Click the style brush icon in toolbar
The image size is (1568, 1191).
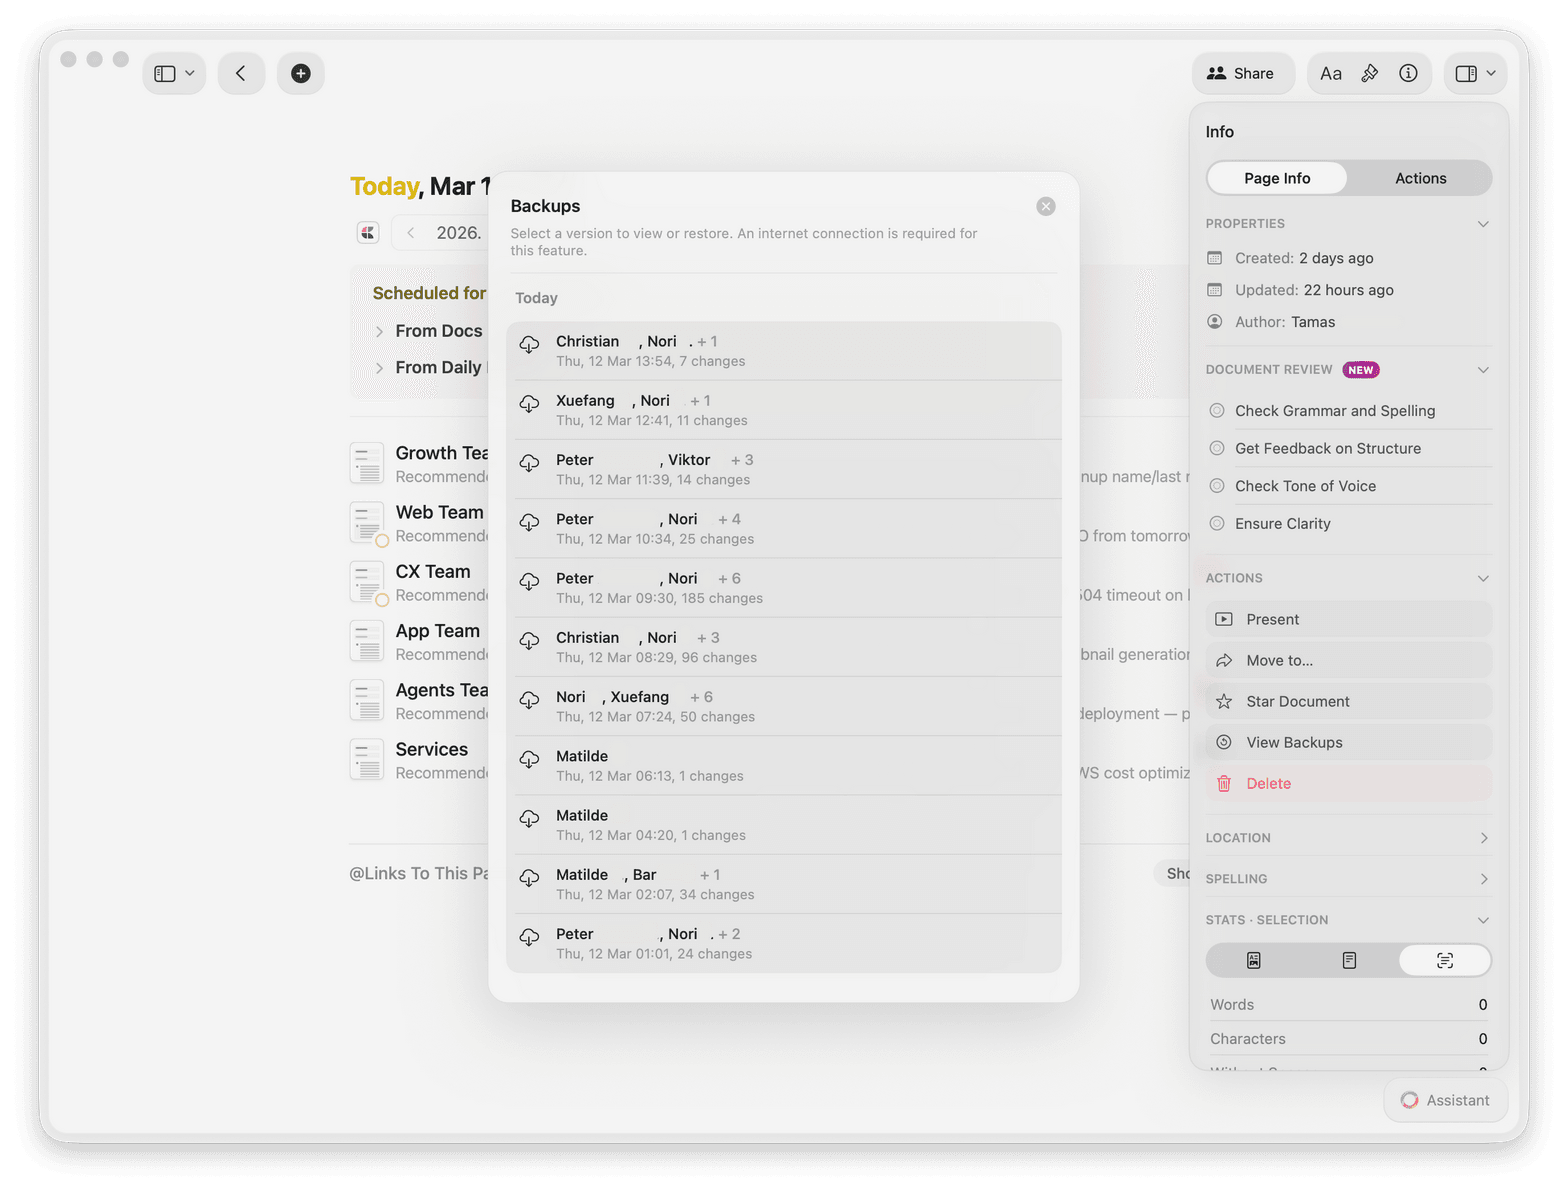[1370, 73]
